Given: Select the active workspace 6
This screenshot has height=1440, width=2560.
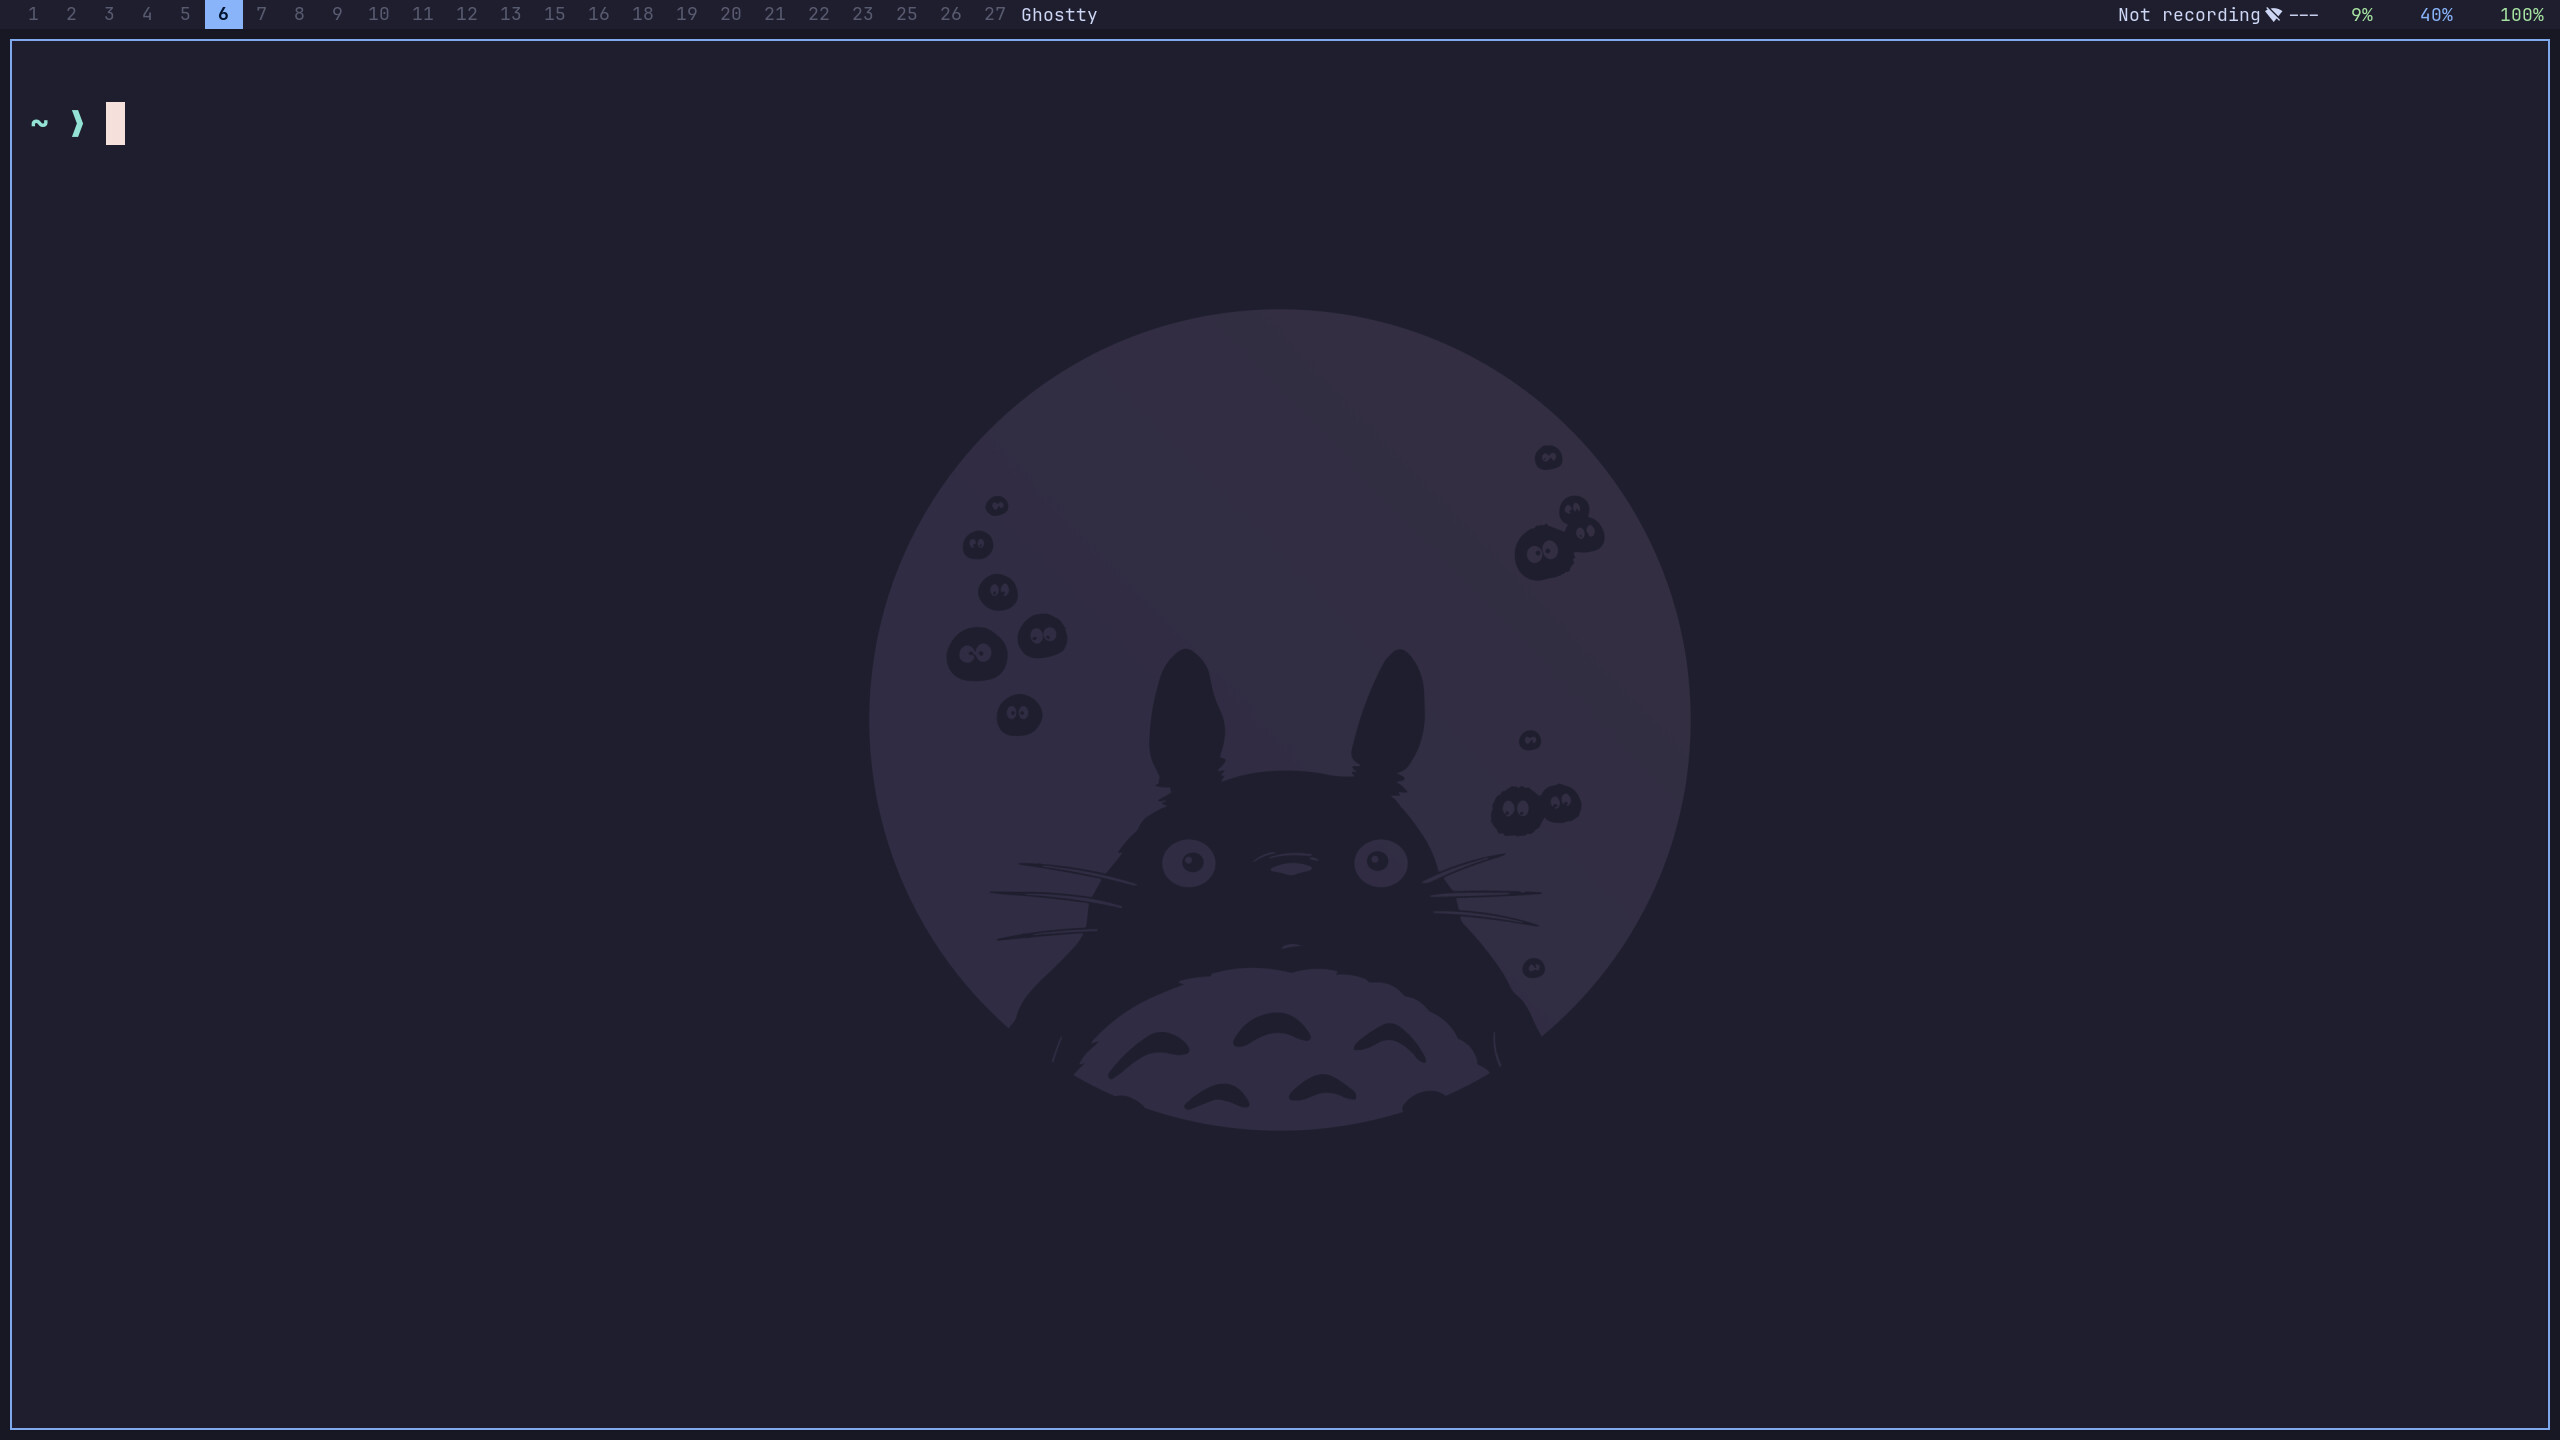Looking at the screenshot, I should 223,14.
